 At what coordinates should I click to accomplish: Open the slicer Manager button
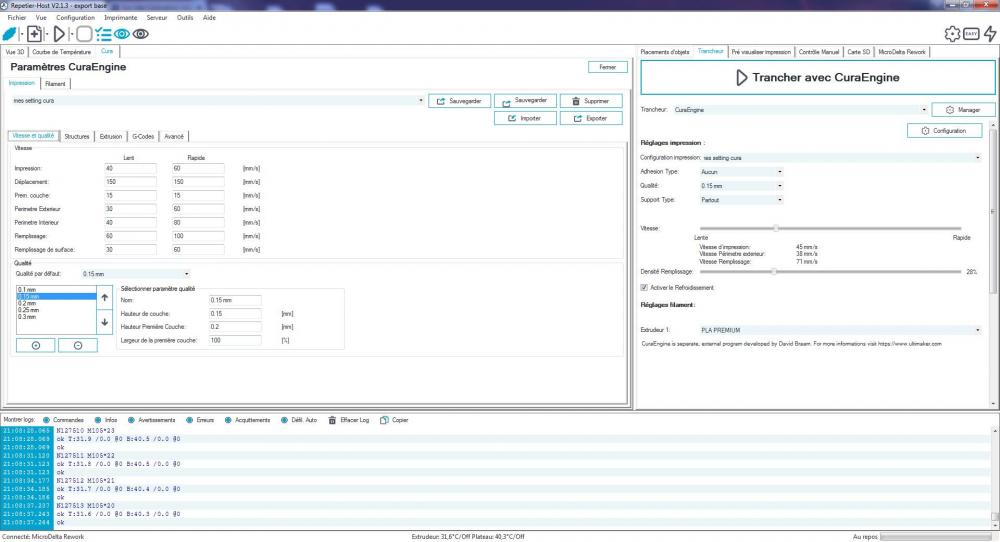(x=963, y=110)
